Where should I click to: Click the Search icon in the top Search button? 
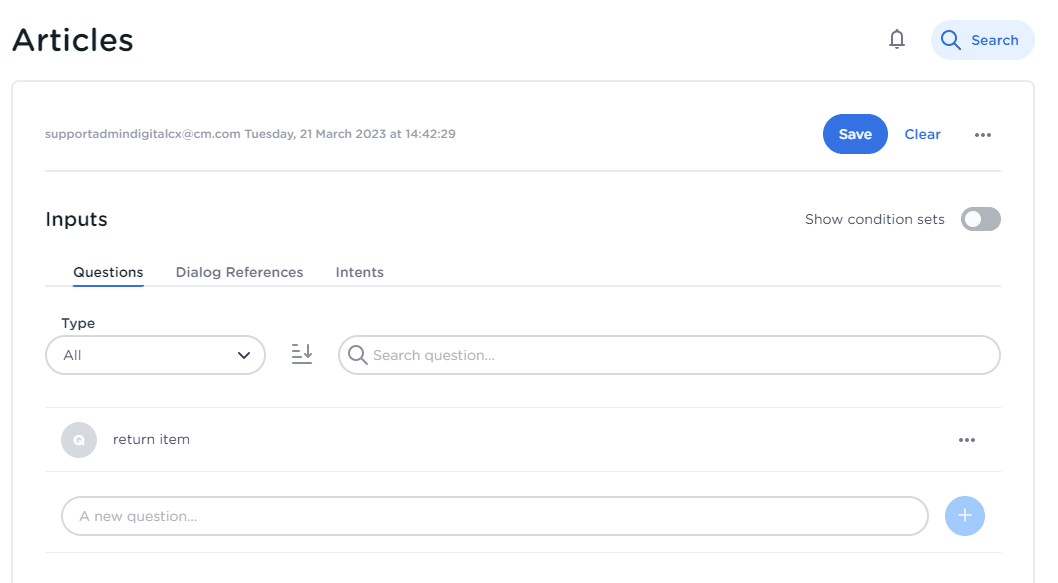(950, 40)
